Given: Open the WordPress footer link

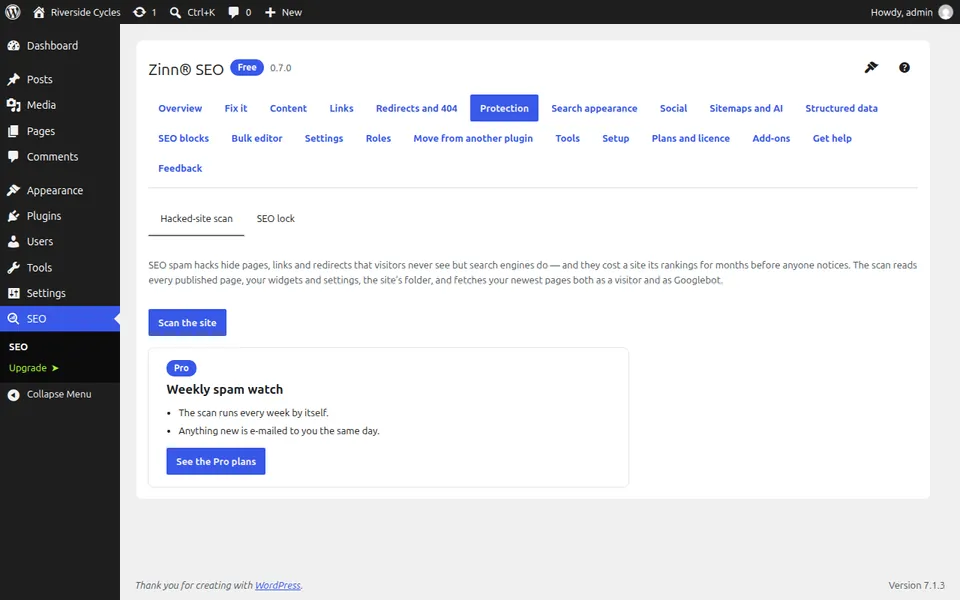Looking at the screenshot, I should click(x=278, y=585).
